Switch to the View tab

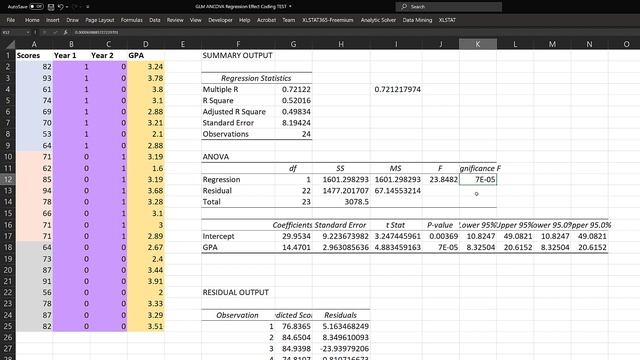196,20
